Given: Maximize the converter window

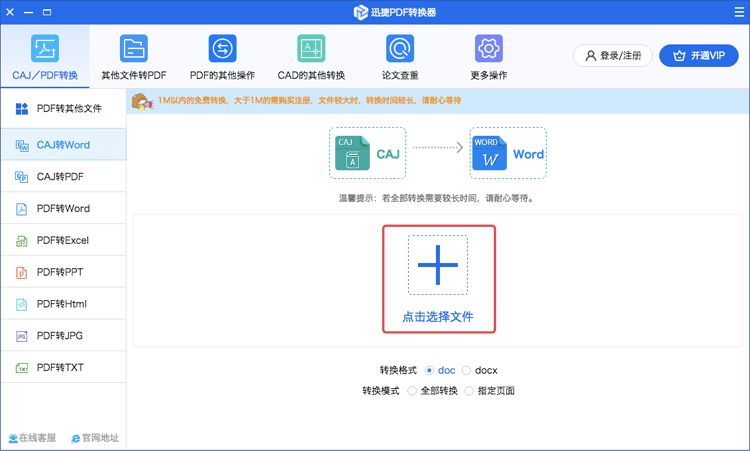Looking at the screenshot, I should coord(47,12).
